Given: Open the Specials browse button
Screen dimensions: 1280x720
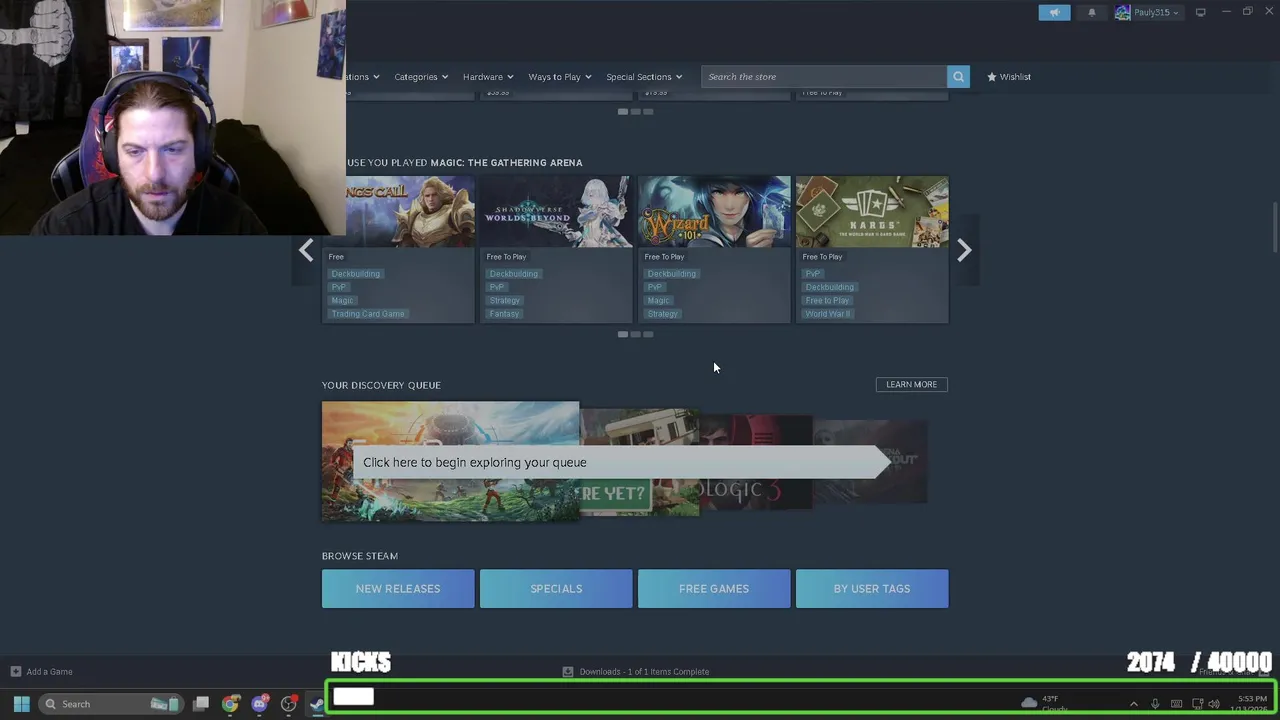Looking at the screenshot, I should coord(556,589).
